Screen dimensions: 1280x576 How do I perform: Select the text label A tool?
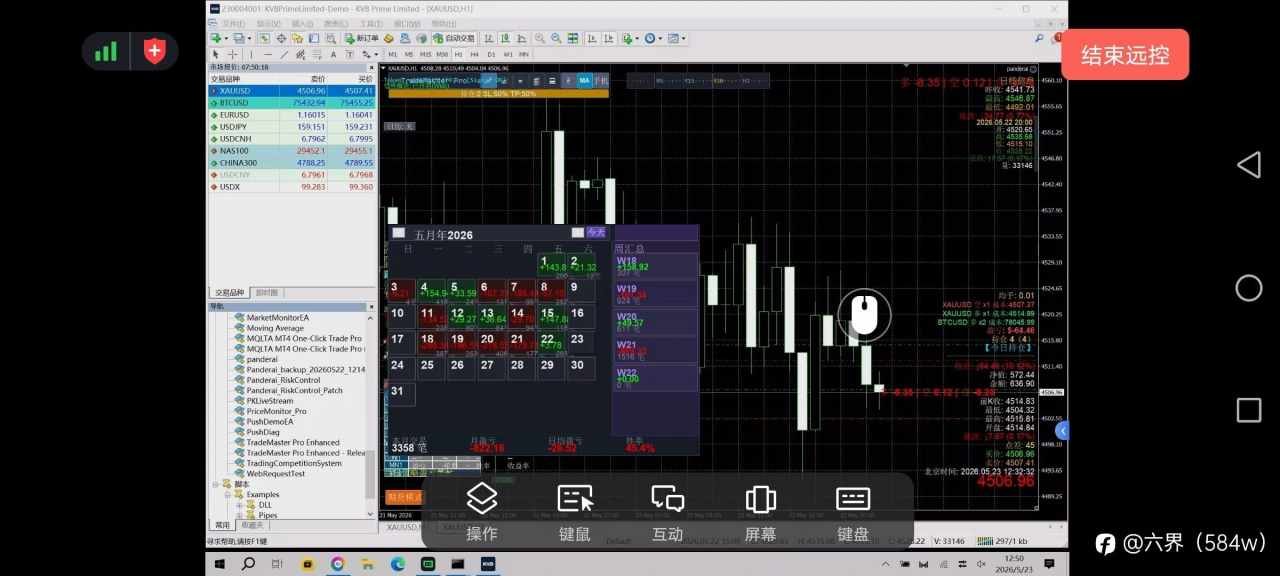(333, 54)
